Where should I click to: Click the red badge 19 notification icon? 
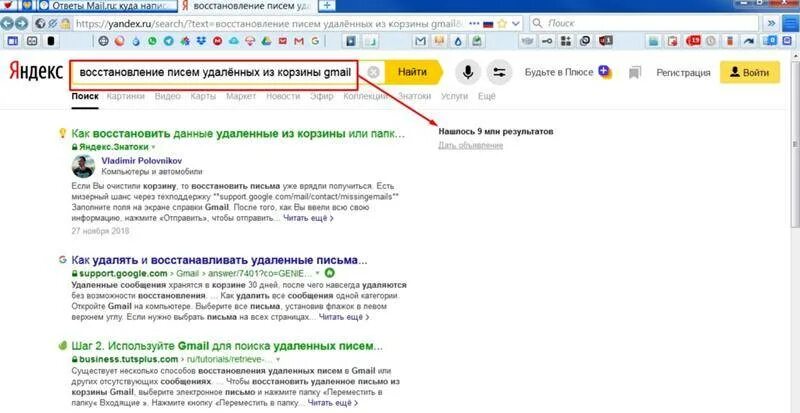point(693,40)
